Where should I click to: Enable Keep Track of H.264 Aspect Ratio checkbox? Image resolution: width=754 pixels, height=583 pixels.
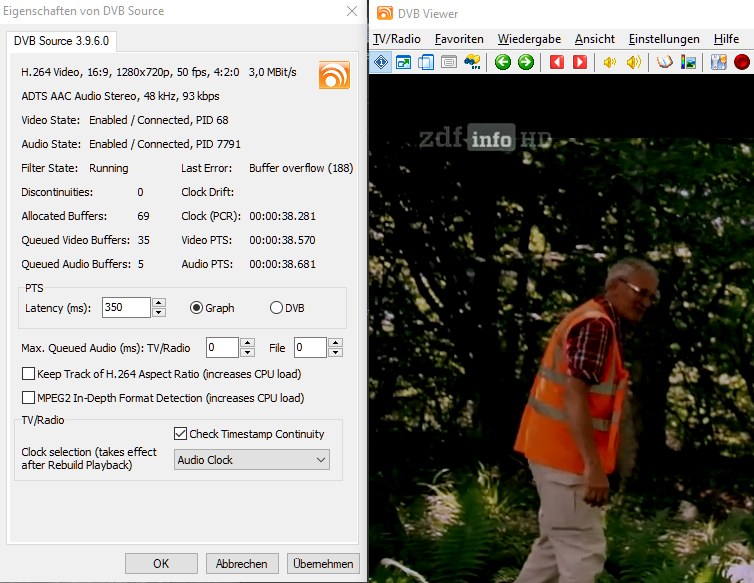coord(28,374)
